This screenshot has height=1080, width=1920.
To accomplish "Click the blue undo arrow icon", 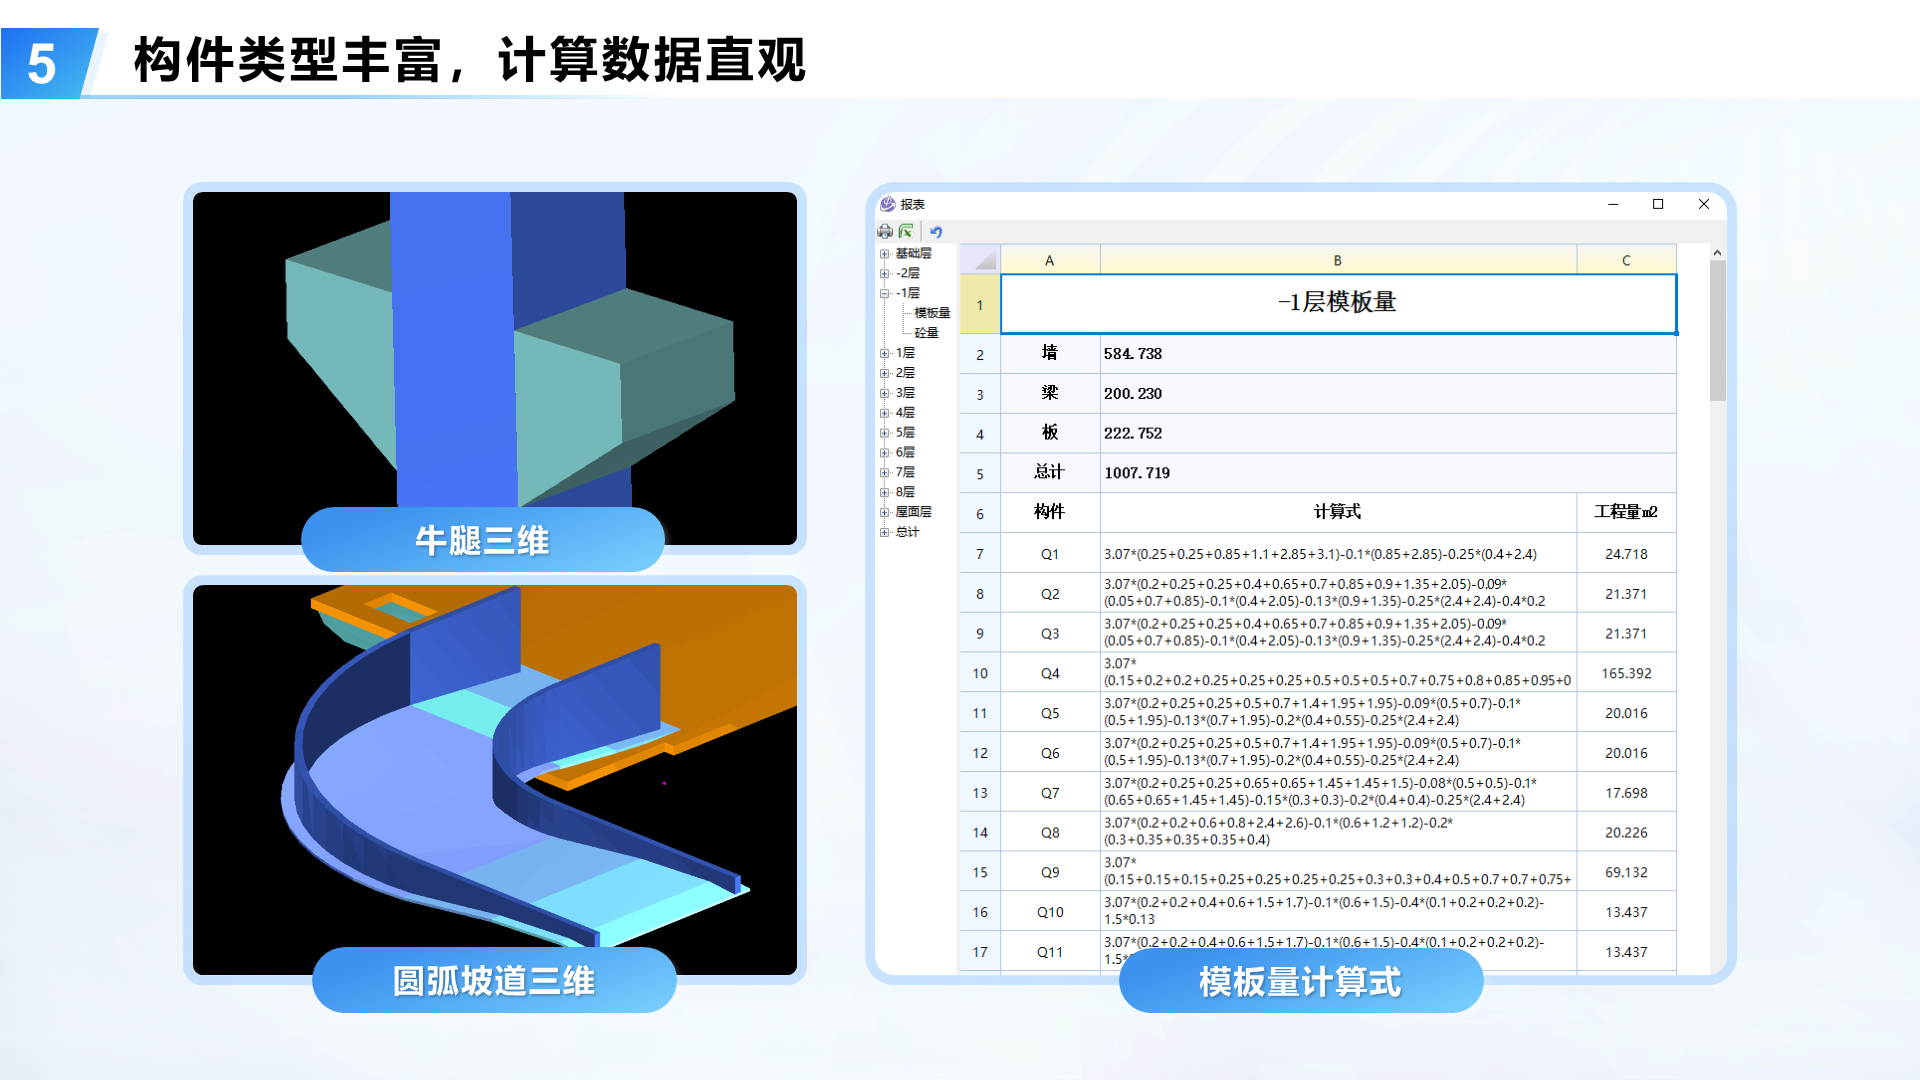I will 936,231.
